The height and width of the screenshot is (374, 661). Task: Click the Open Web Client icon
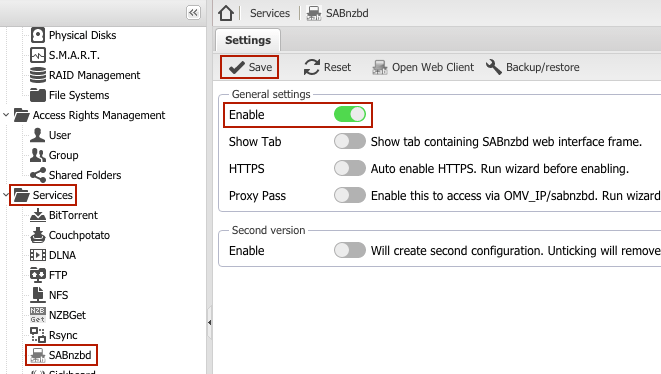379,67
